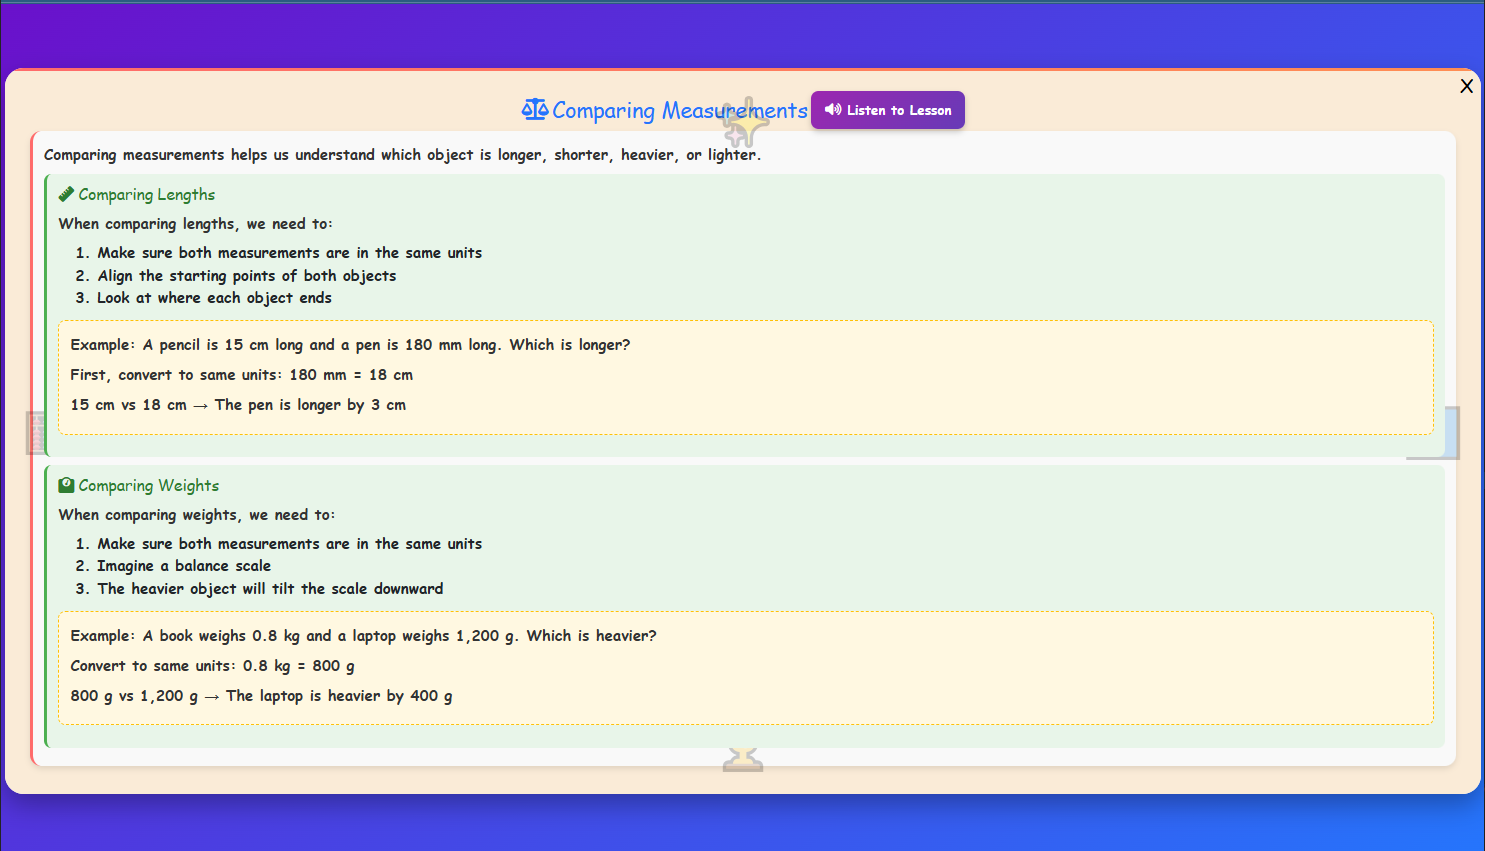Click the Comparing Measurements title text
Screen dimensions: 1485x851
click(x=679, y=110)
